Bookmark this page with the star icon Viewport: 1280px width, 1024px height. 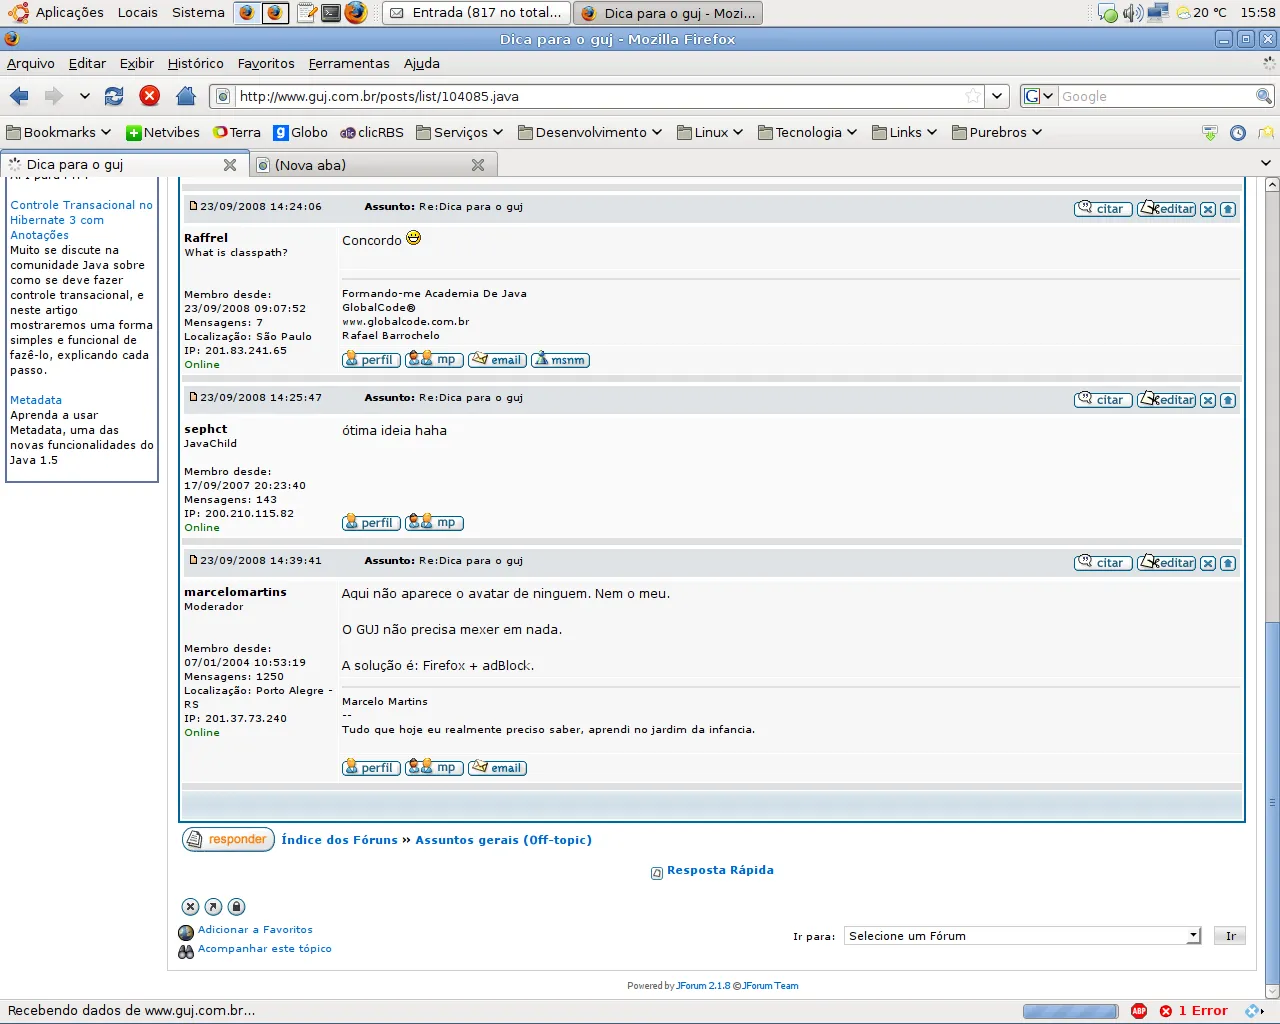[973, 96]
